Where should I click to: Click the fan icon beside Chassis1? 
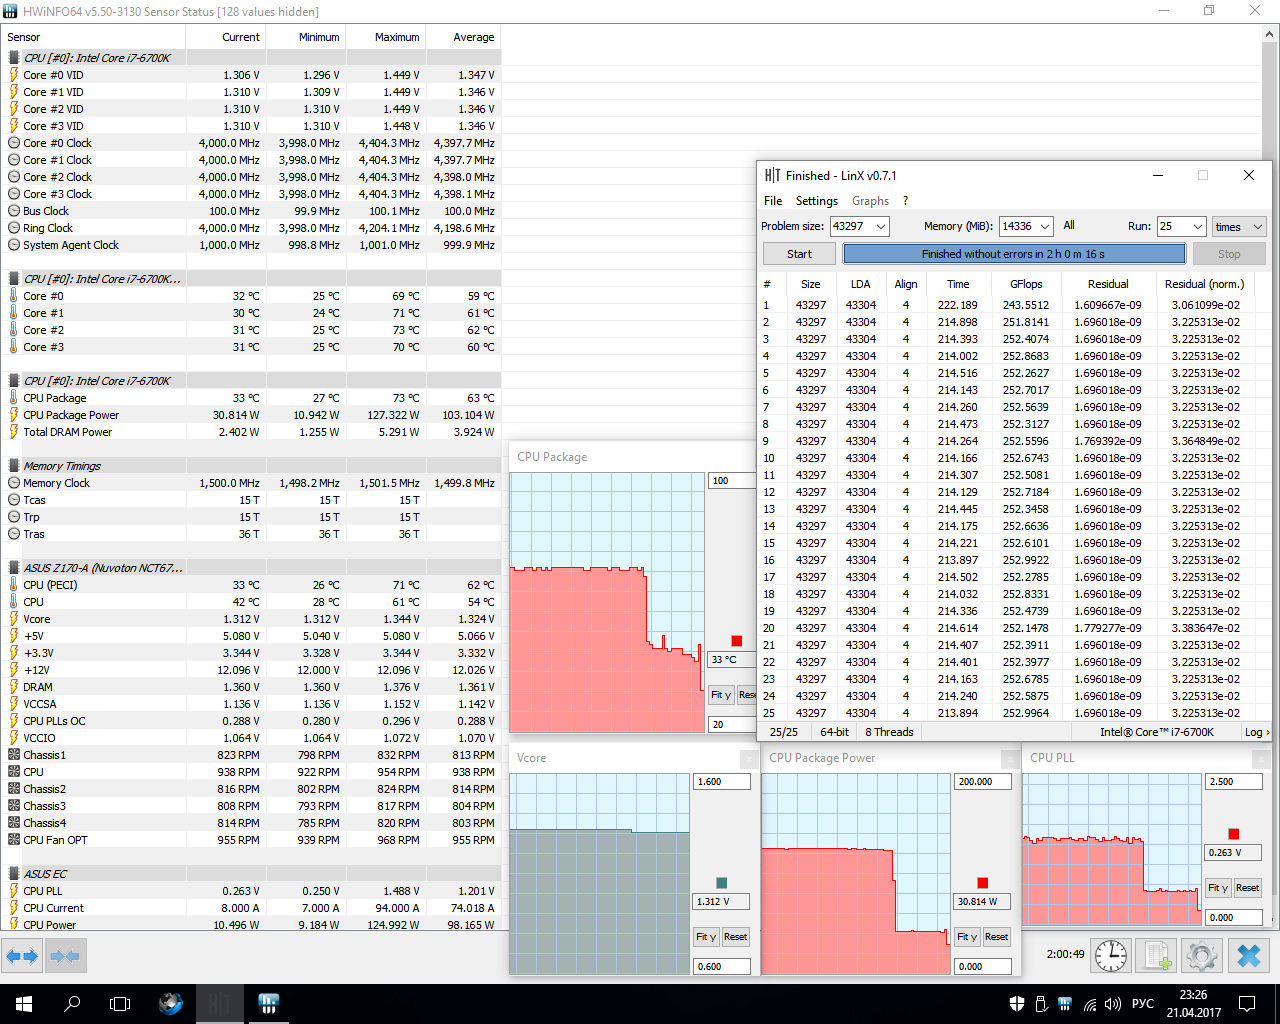(x=14, y=755)
